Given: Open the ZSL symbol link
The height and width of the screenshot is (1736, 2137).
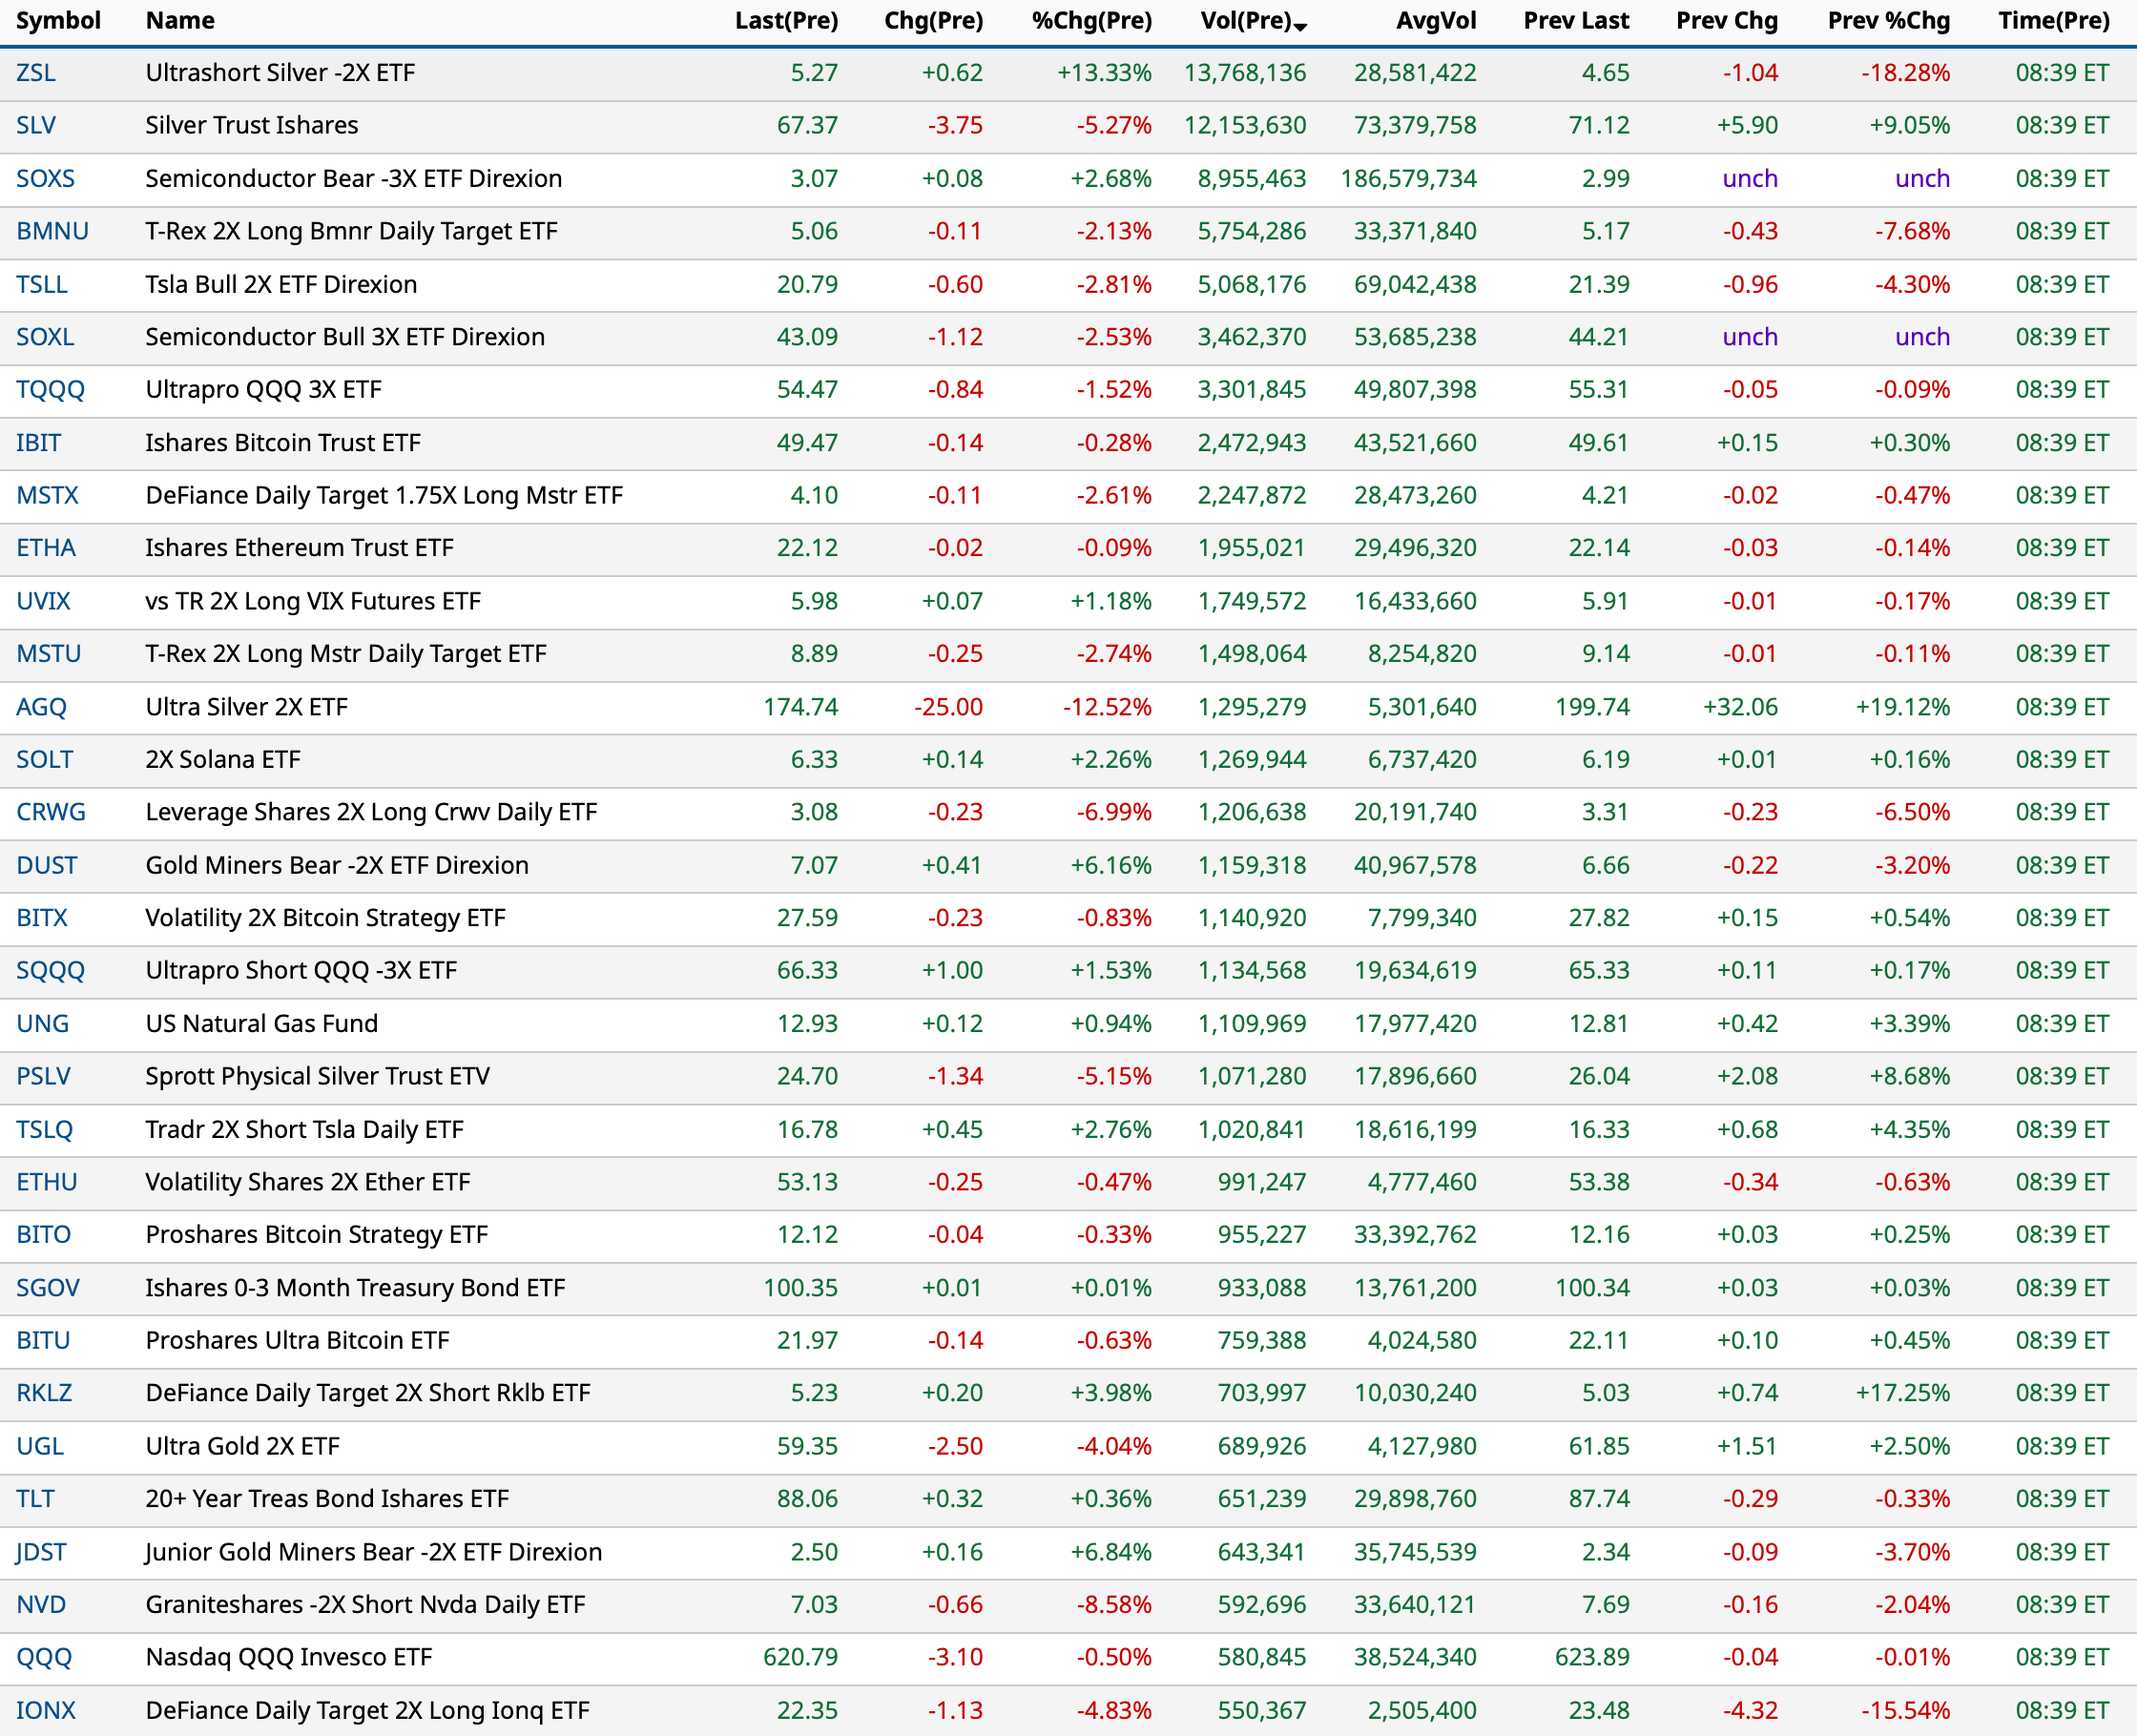Looking at the screenshot, I should [36, 73].
